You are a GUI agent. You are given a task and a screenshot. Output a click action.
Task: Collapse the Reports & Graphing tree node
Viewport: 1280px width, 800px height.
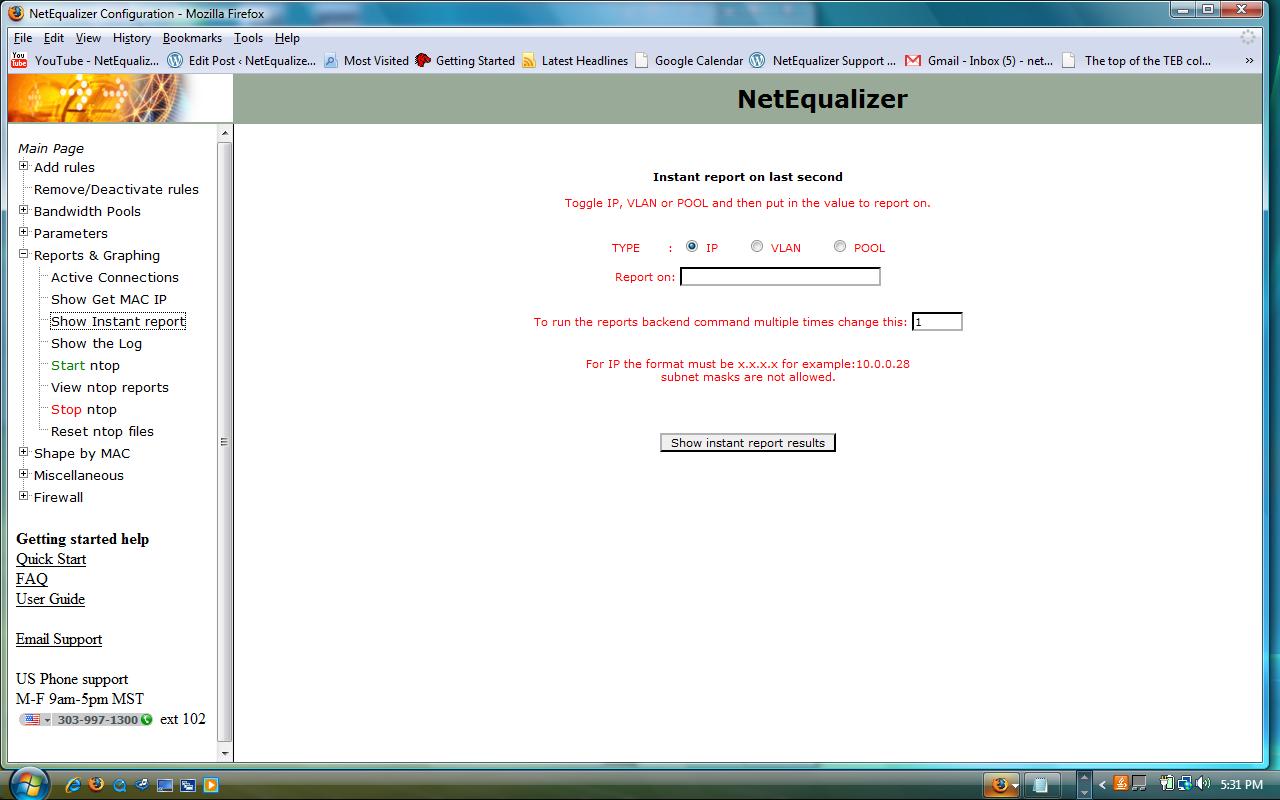click(23, 254)
